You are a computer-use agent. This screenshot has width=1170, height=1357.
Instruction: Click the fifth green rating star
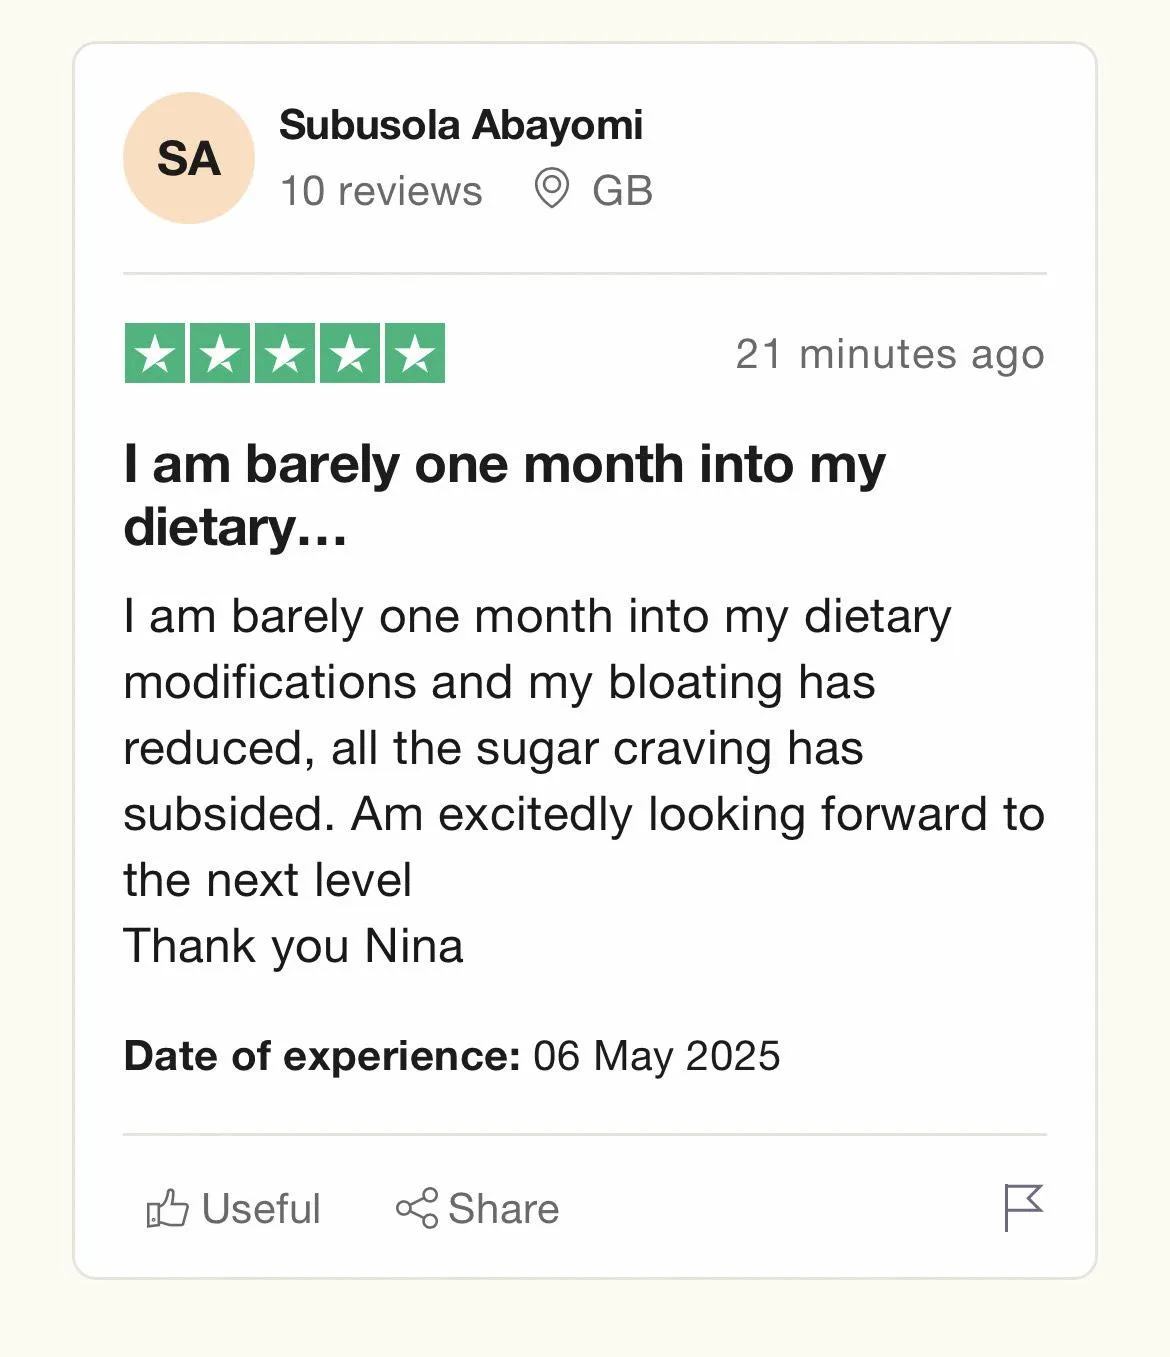click(x=415, y=353)
